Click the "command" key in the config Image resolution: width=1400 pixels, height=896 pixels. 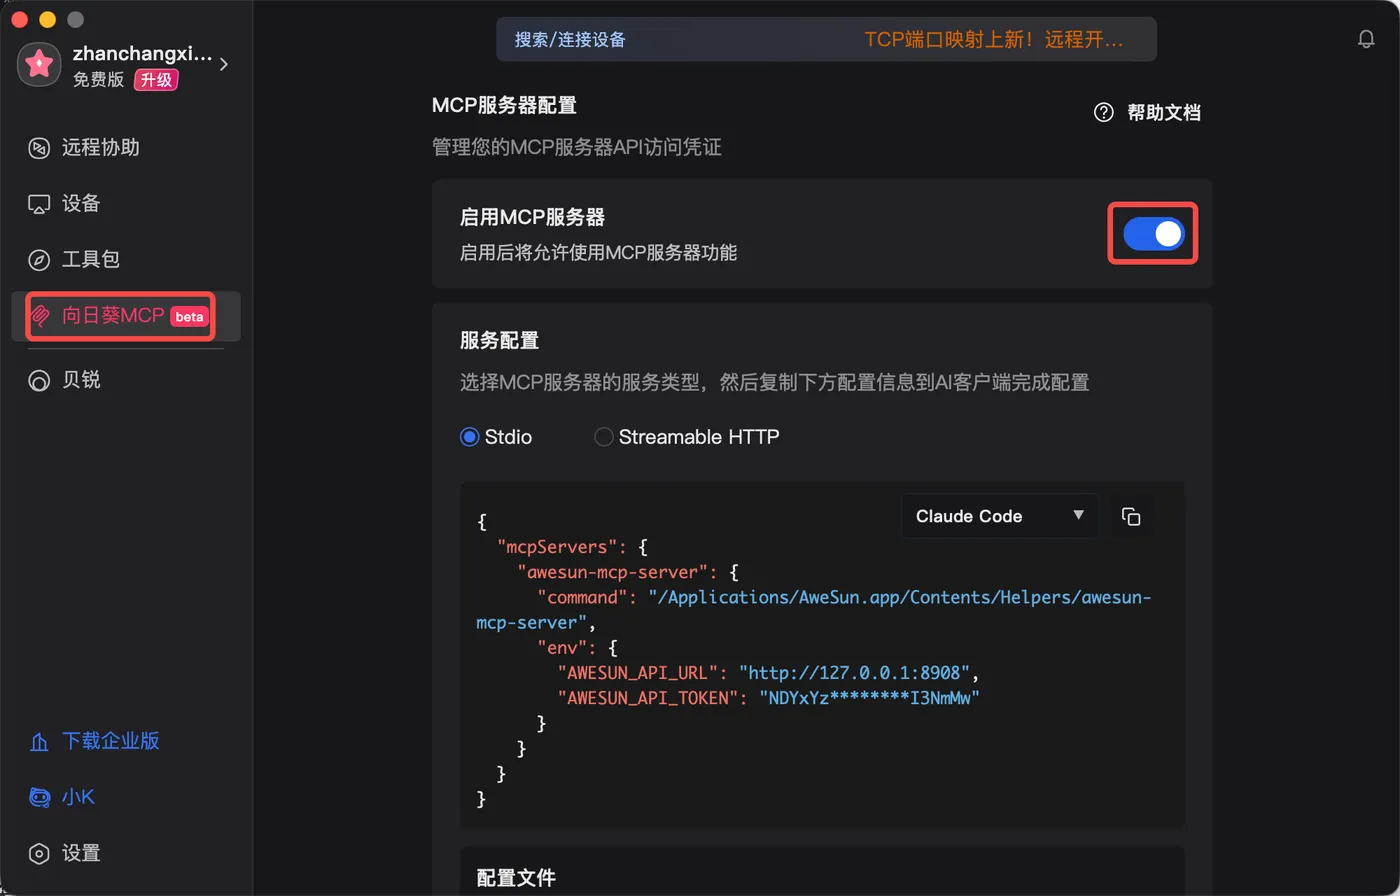pos(583,597)
